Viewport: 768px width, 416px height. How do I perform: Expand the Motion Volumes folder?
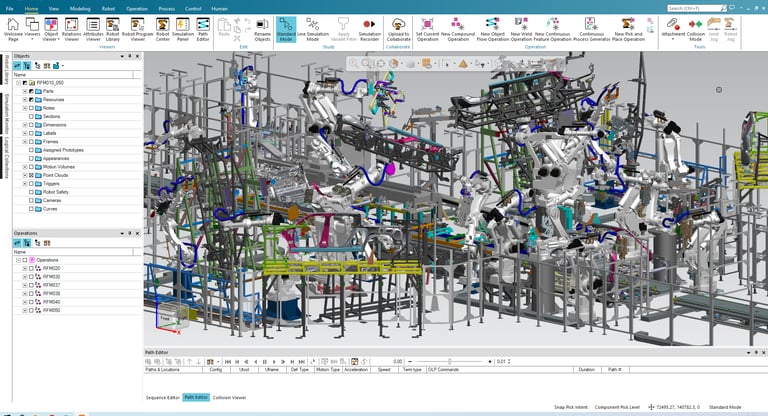[25, 167]
